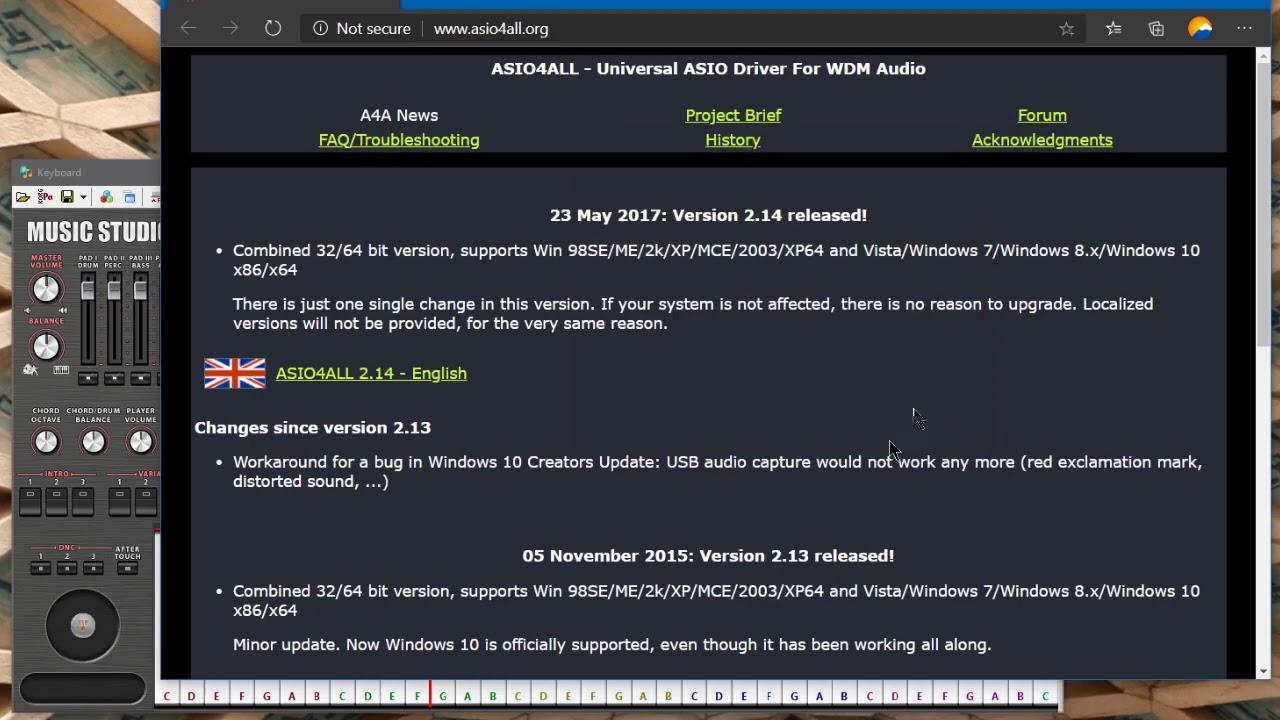Click the ribbon strip below the joystick

tap(83, 688)
